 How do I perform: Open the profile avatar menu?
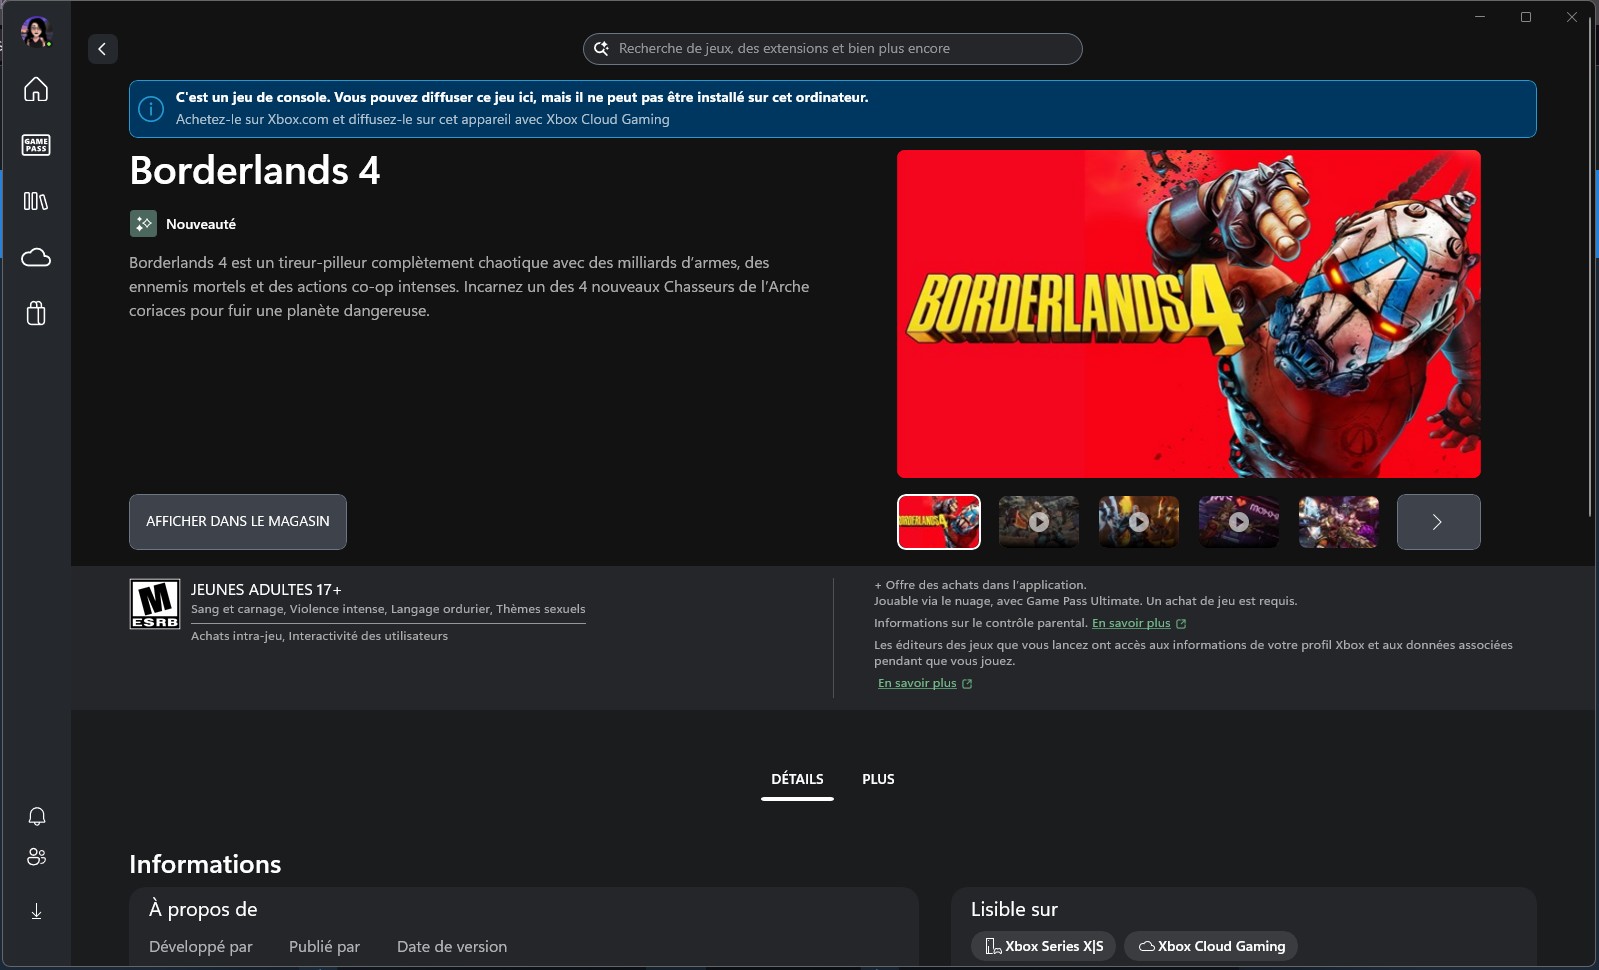36,32
